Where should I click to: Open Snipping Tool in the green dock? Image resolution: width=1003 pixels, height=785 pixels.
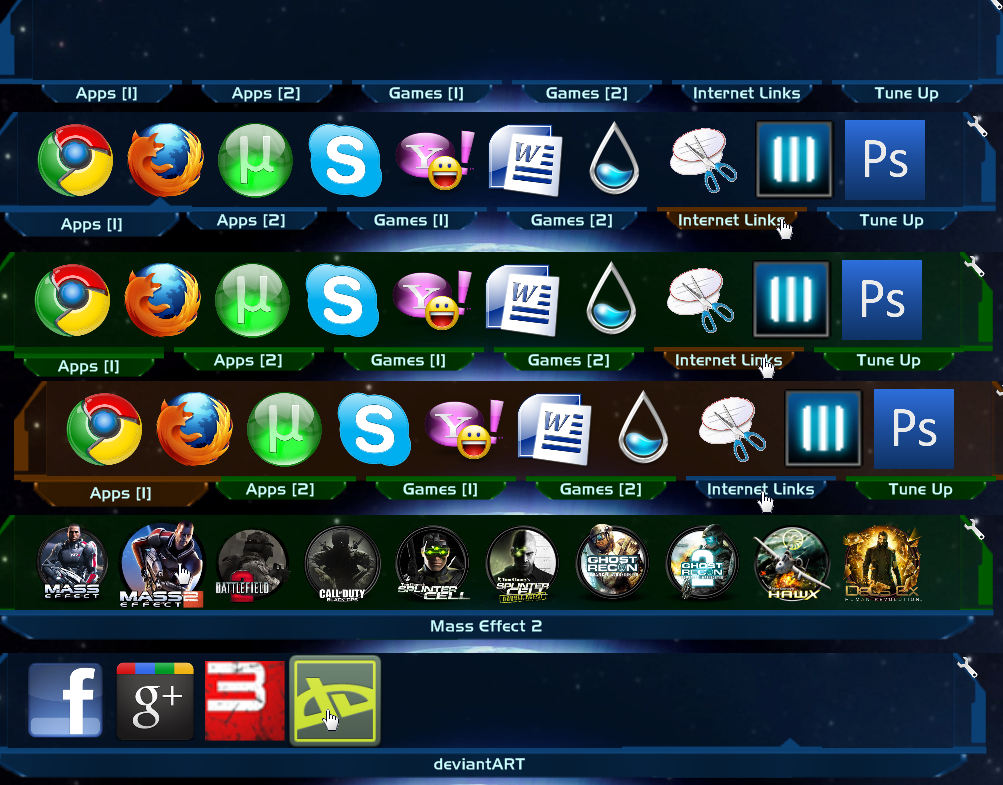click(700, 300)
